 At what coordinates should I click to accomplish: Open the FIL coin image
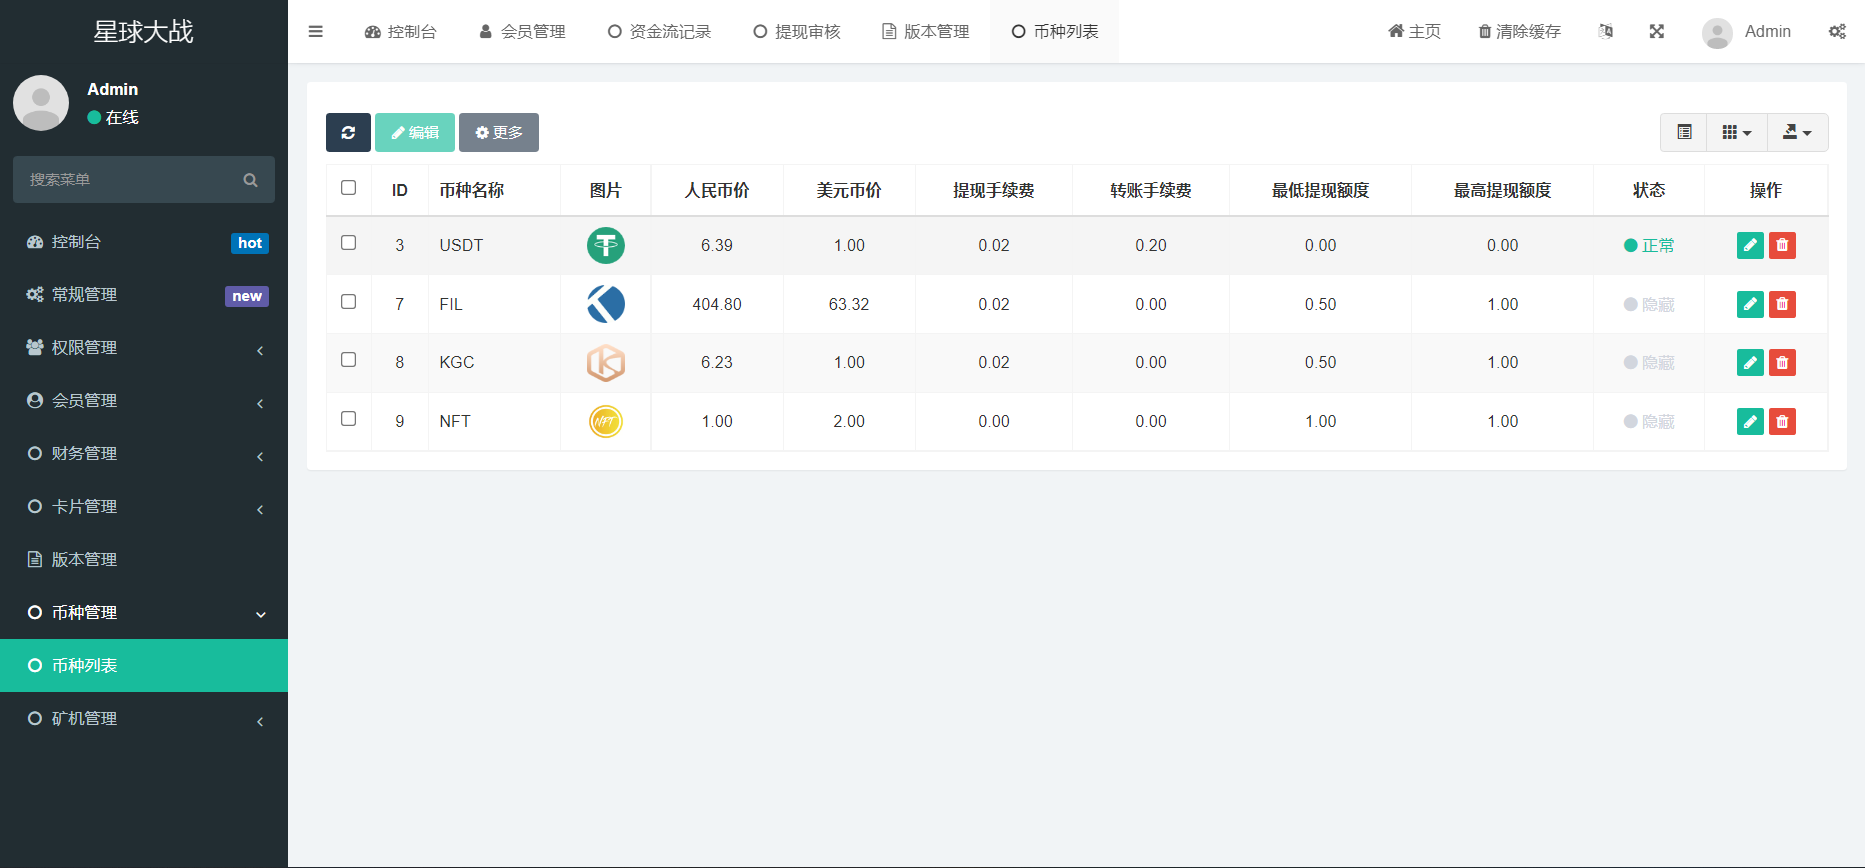coord(606,304)
